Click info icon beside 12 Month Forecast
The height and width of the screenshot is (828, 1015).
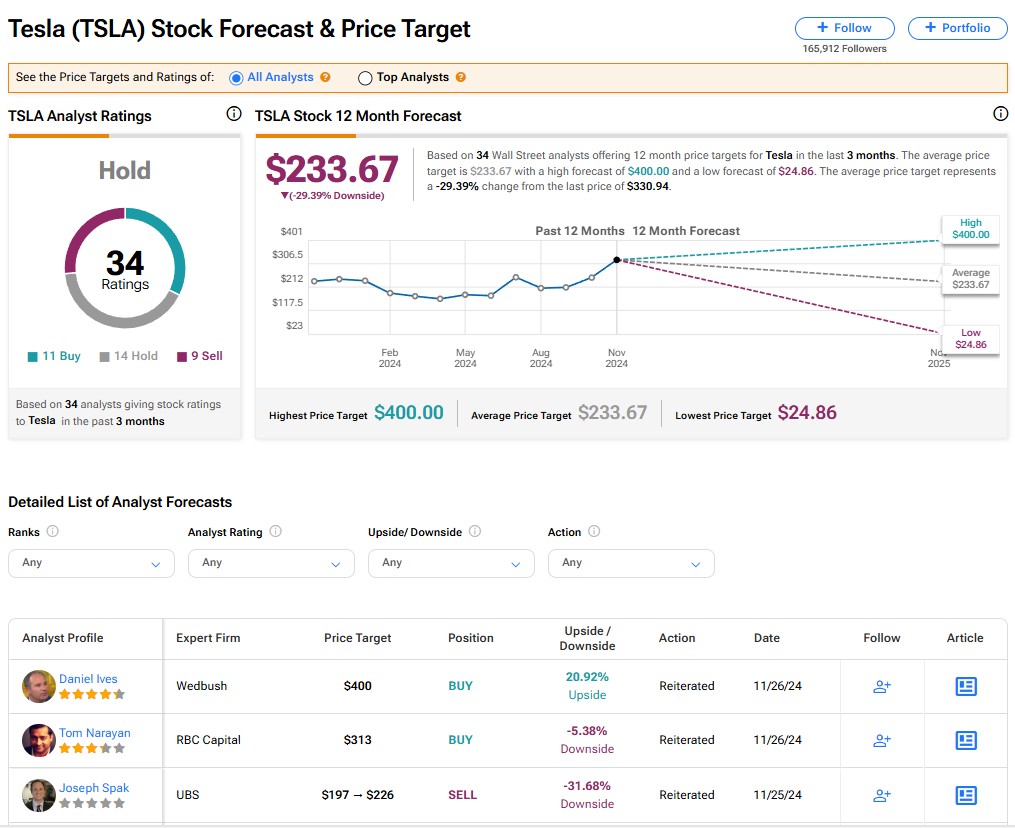click(1000, 115)
